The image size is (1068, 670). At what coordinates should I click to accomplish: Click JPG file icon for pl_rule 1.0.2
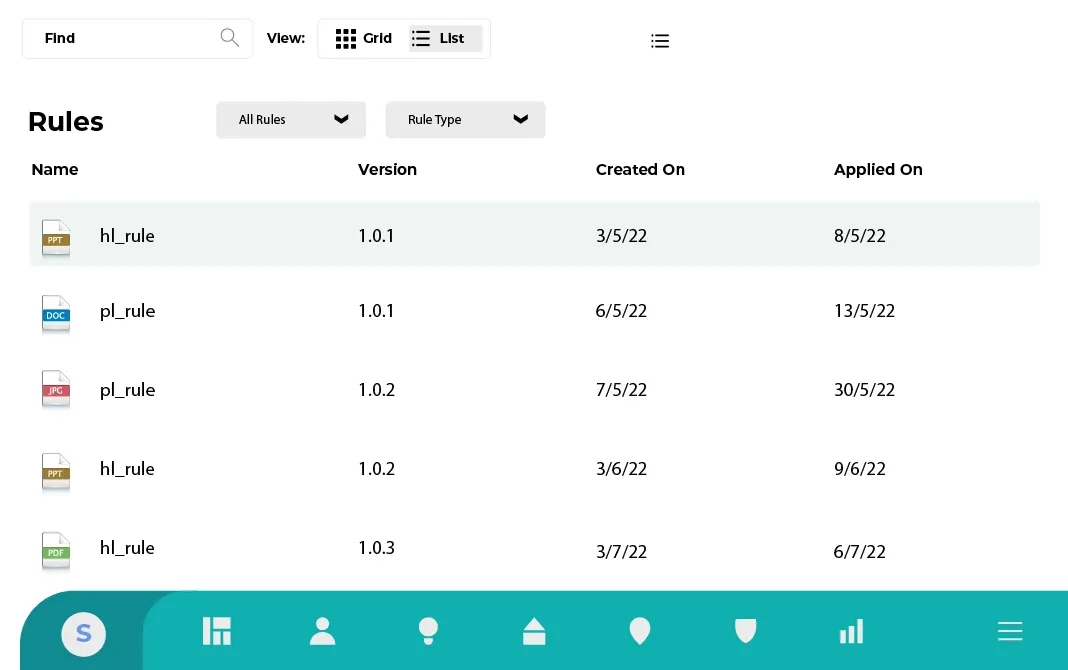pyautogui.click(x=56, y=389)
